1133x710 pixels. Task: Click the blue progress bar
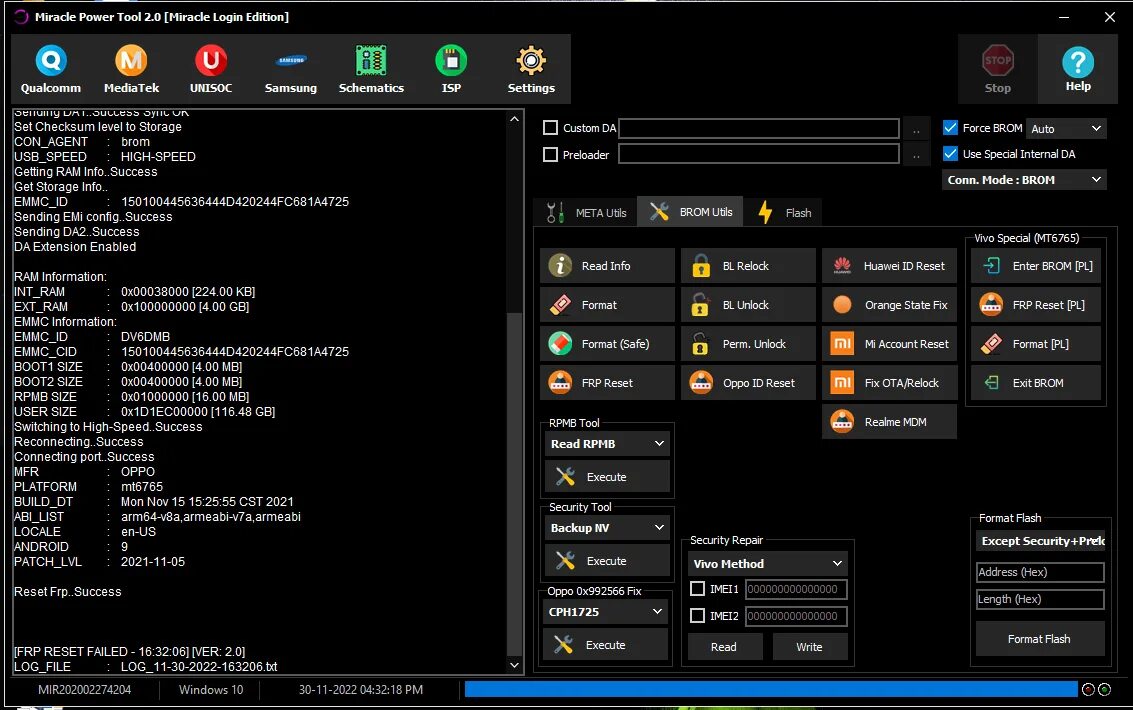pos(771,689)
